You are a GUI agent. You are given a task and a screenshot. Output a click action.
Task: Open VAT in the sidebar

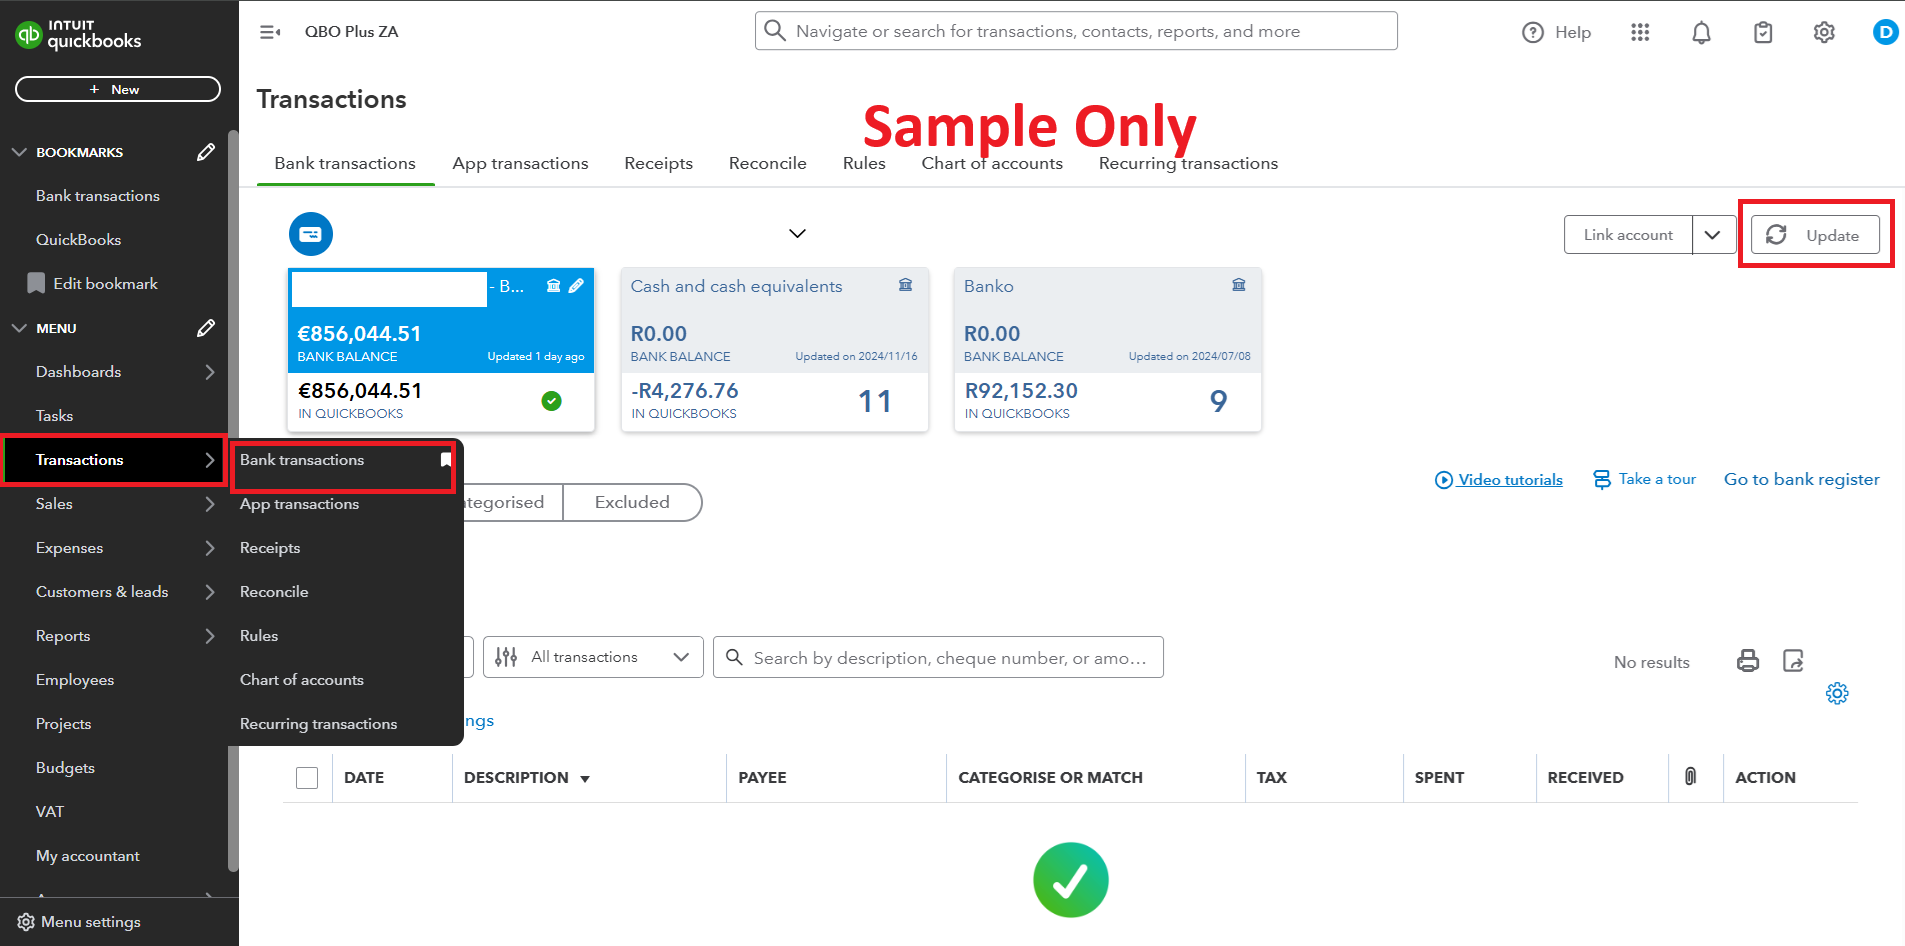click(x=50, y=812)
